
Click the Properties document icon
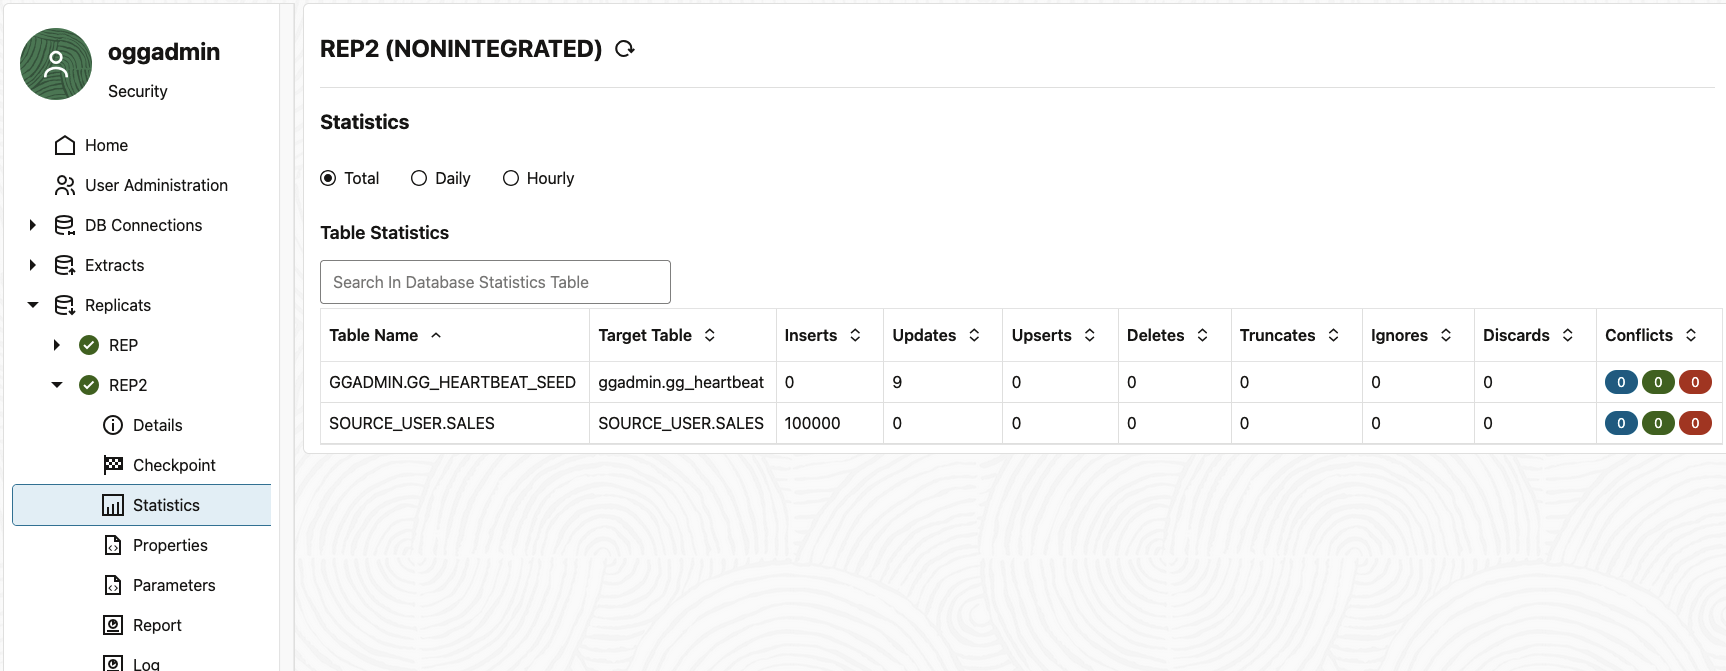click(113, 545)
